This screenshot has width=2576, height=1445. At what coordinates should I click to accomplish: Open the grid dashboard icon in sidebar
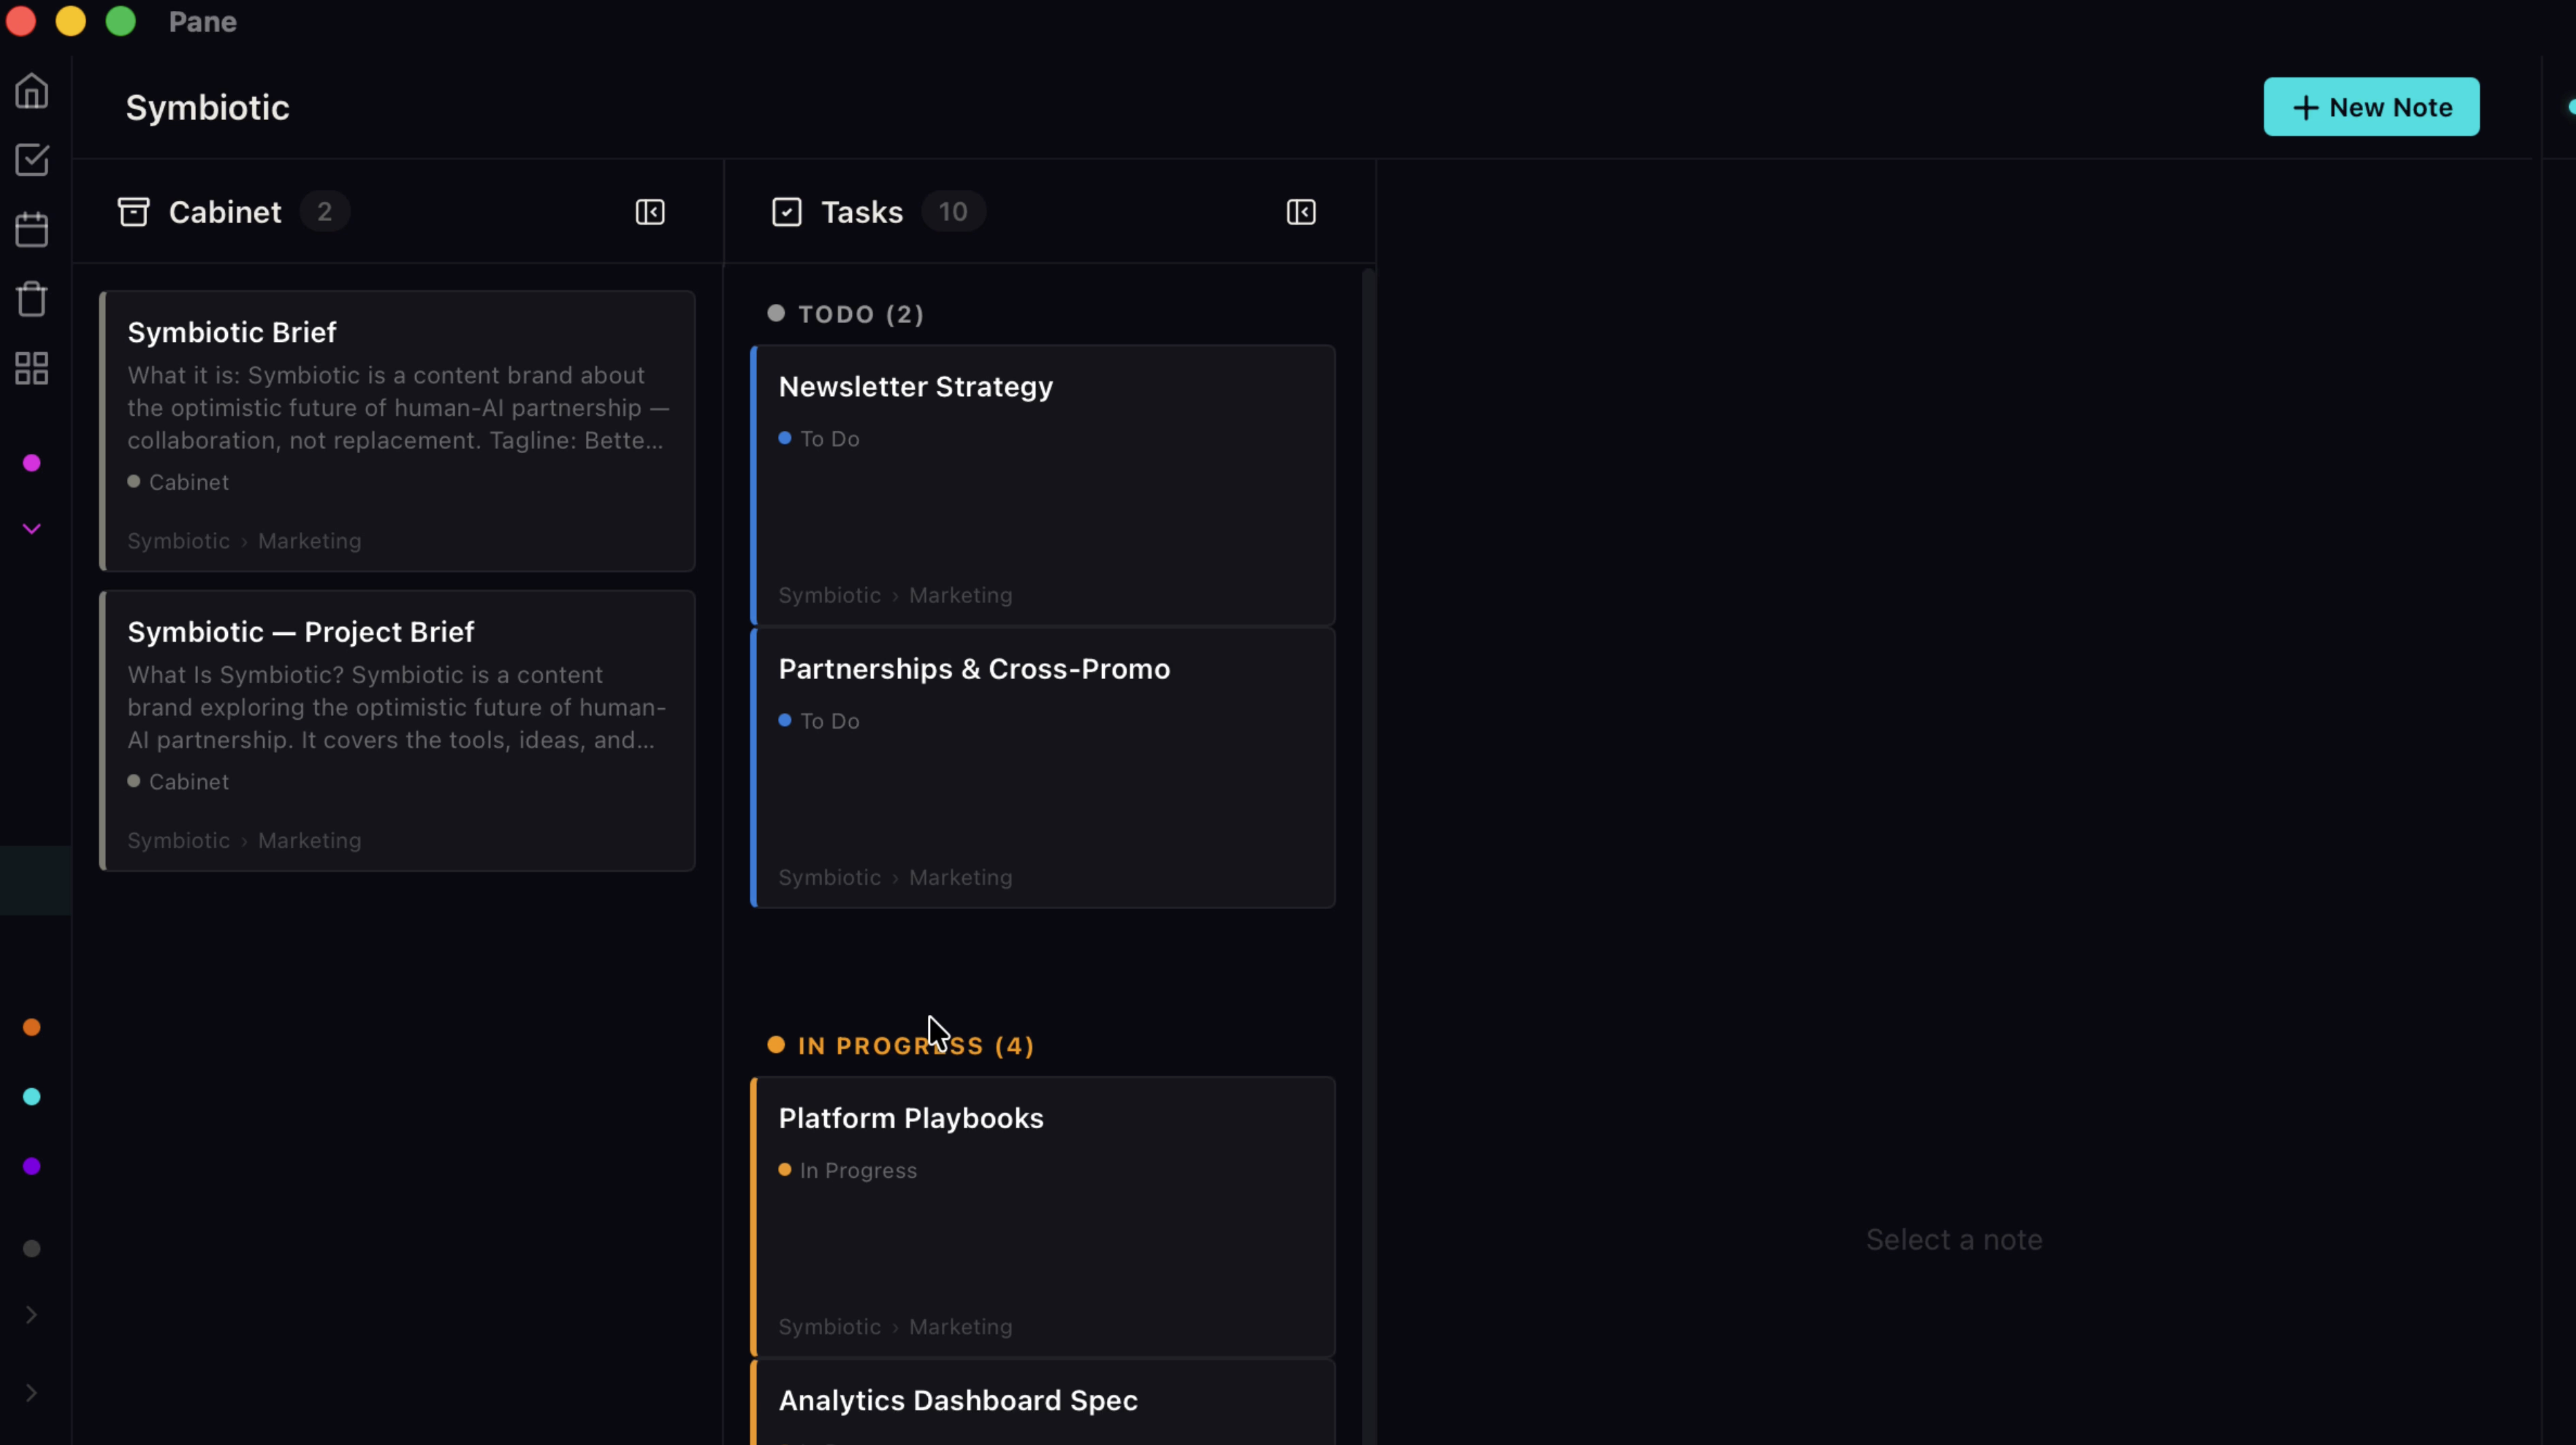pos(32,368)
